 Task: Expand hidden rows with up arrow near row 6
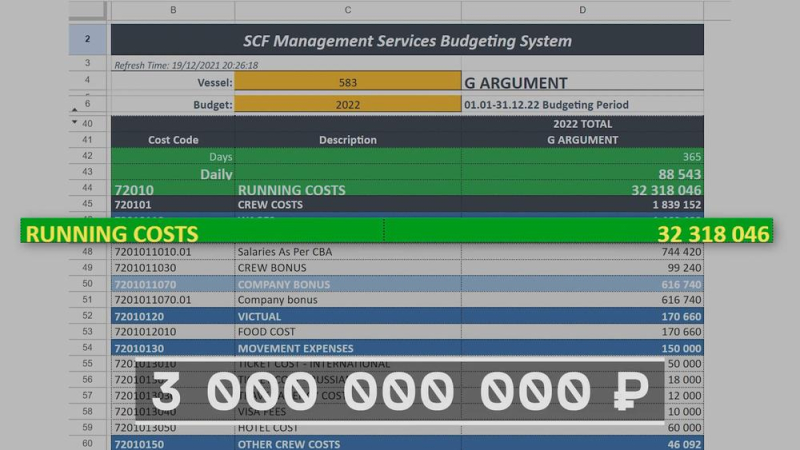(x=74, y=110)
